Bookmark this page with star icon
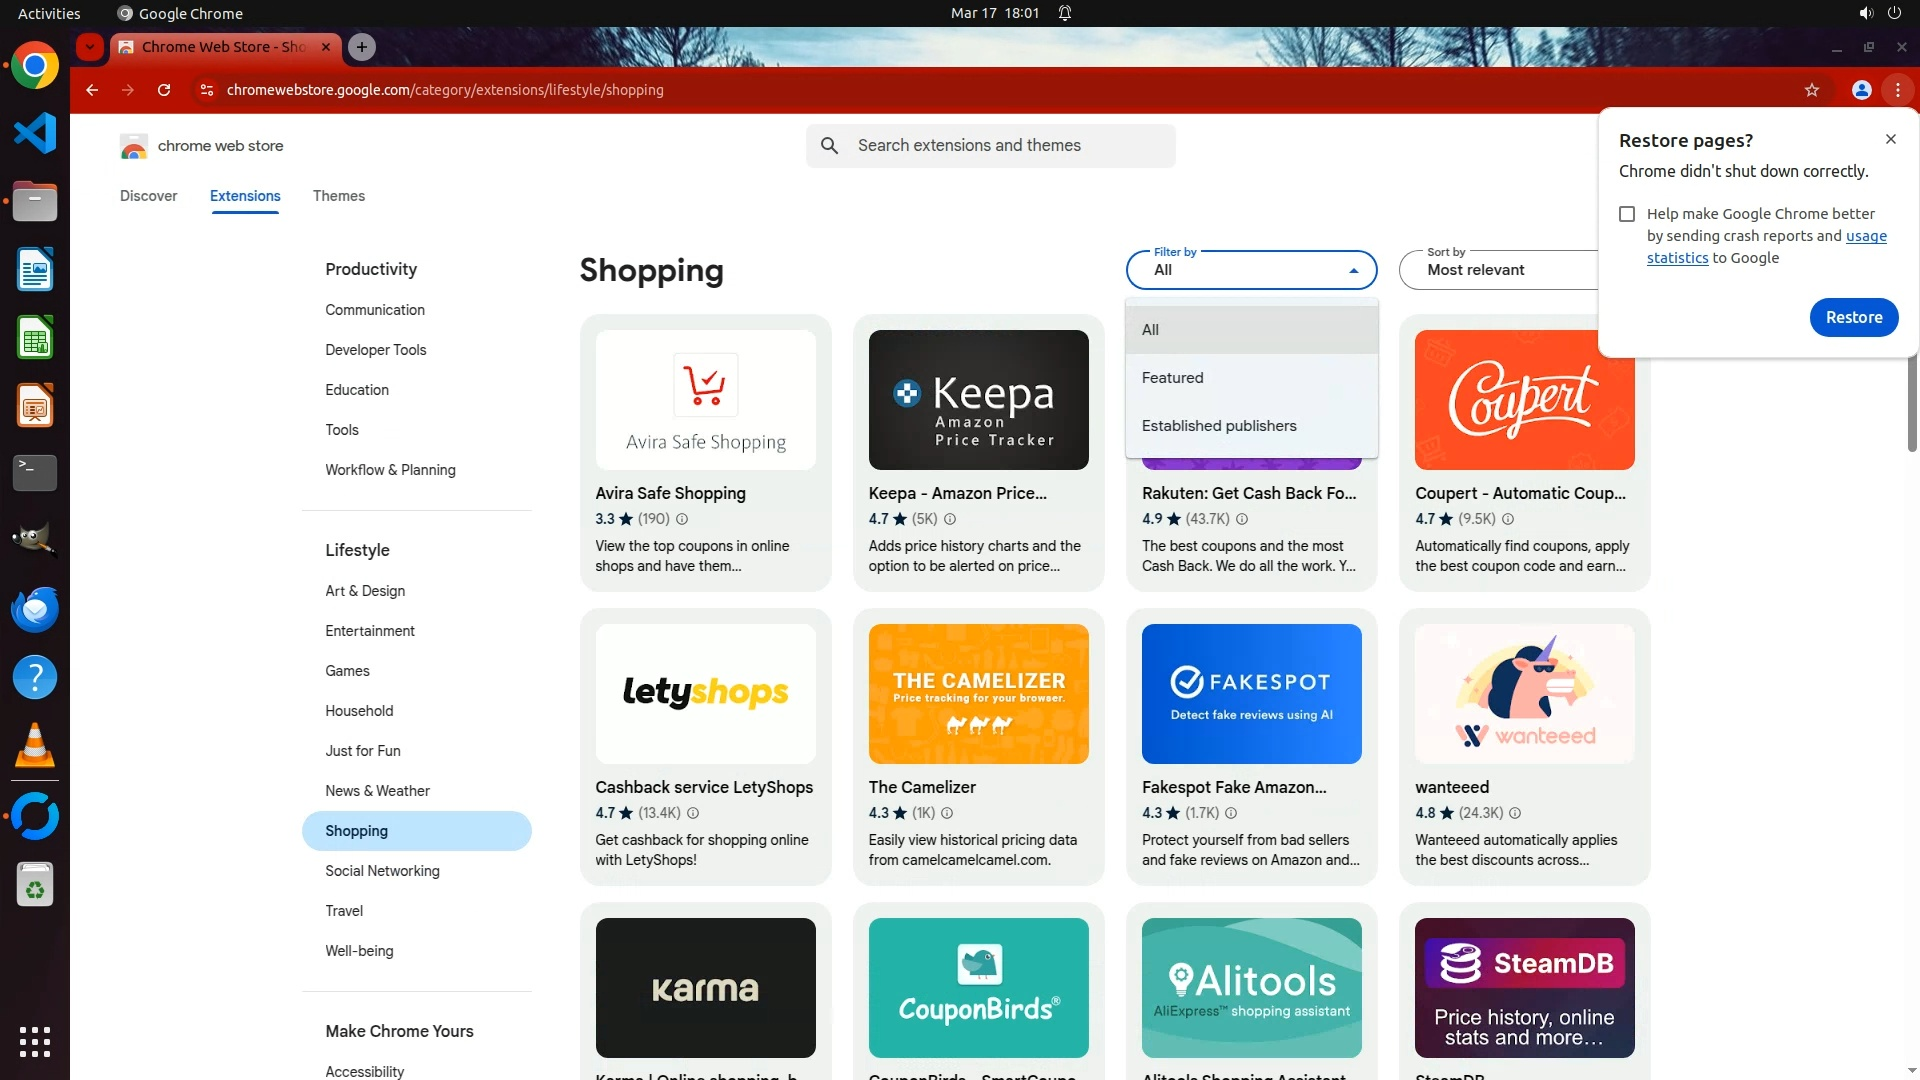The width and height of the screenshot is (1920, 1080). (1811, 90)
